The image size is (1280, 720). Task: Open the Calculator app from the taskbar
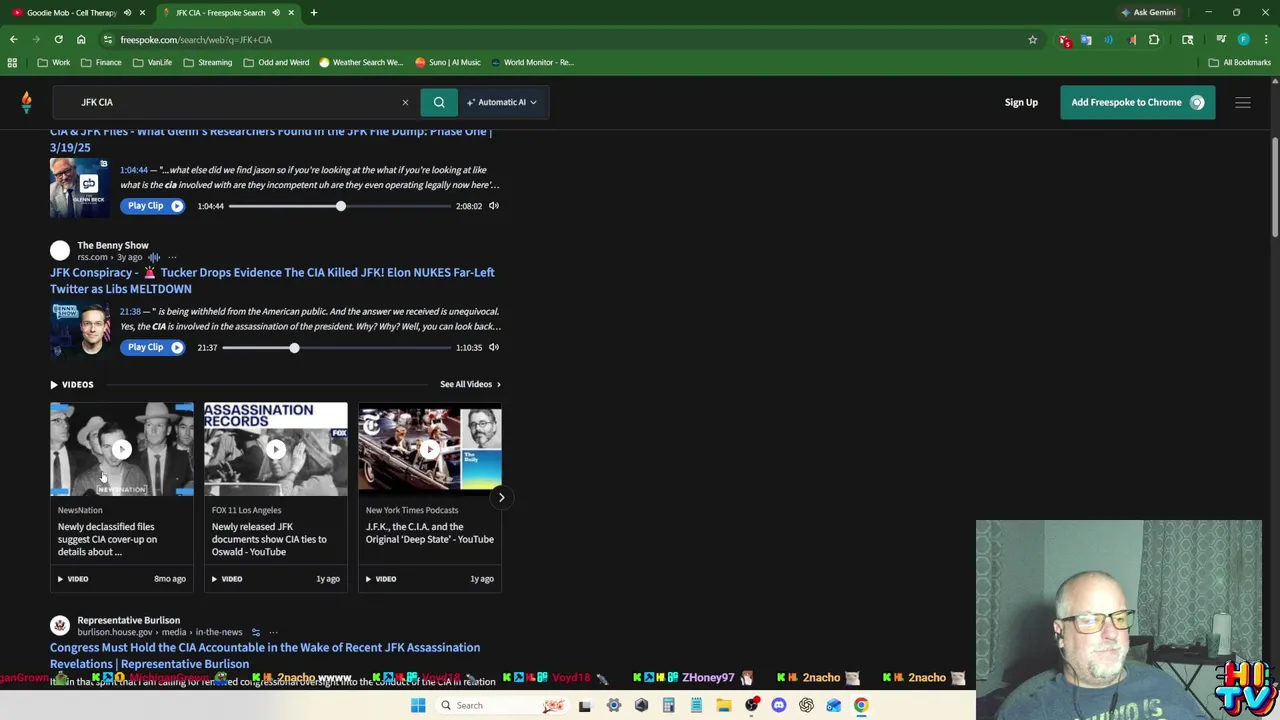[x=669, y=705]
